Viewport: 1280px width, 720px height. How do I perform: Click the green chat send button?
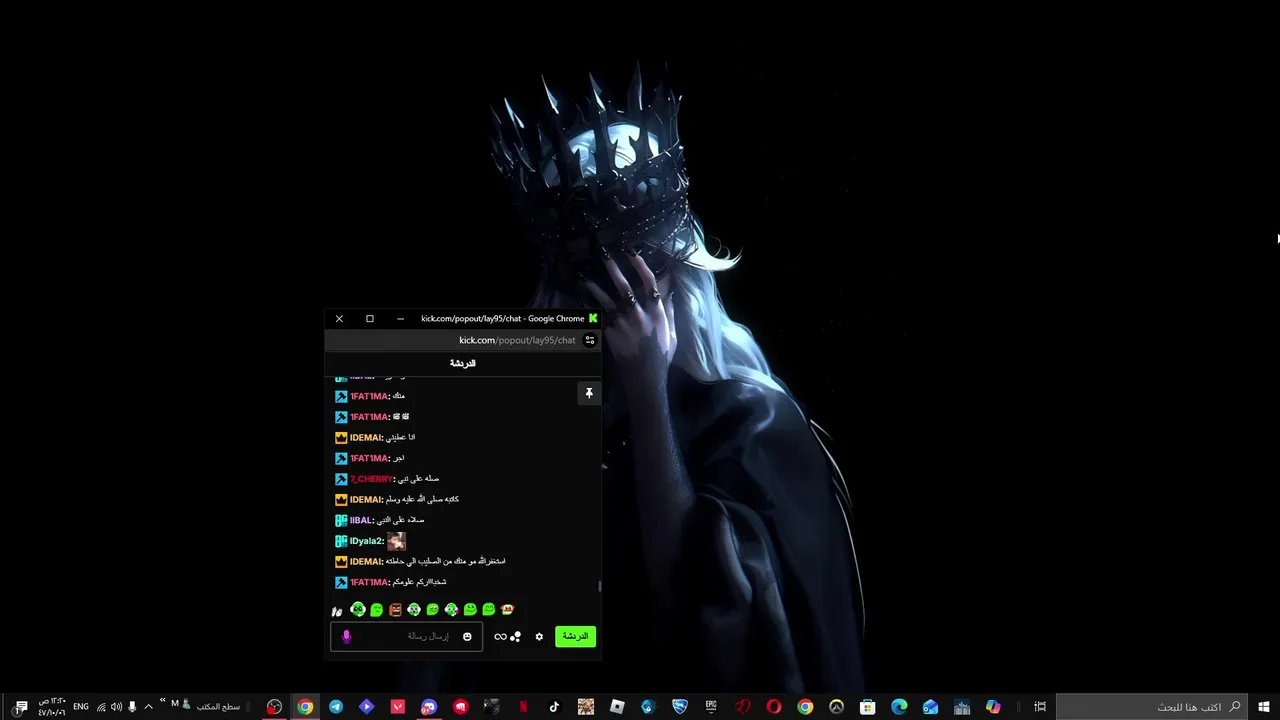[575, 636]
